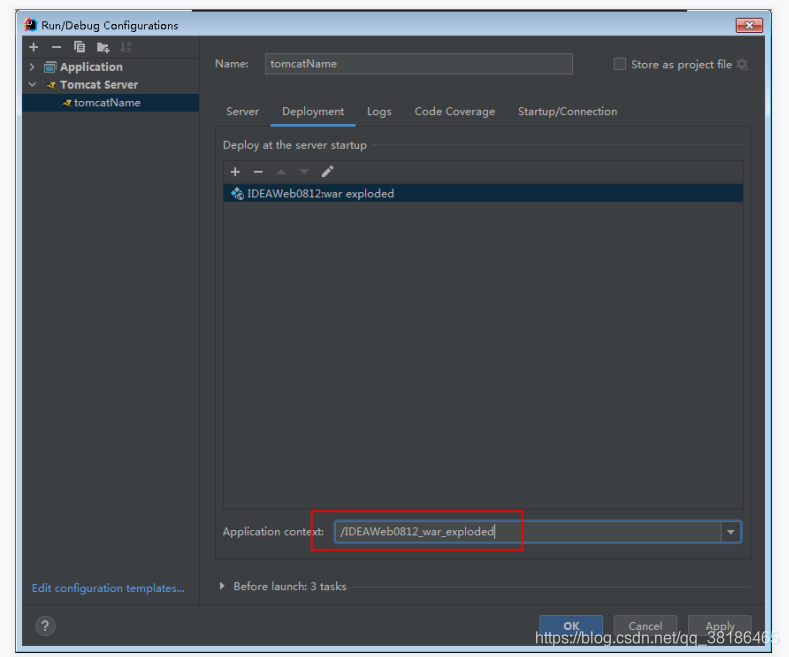Select the Deployment tab
The width and height of the screenshot is (789, 657).
(x=313, y=112)
